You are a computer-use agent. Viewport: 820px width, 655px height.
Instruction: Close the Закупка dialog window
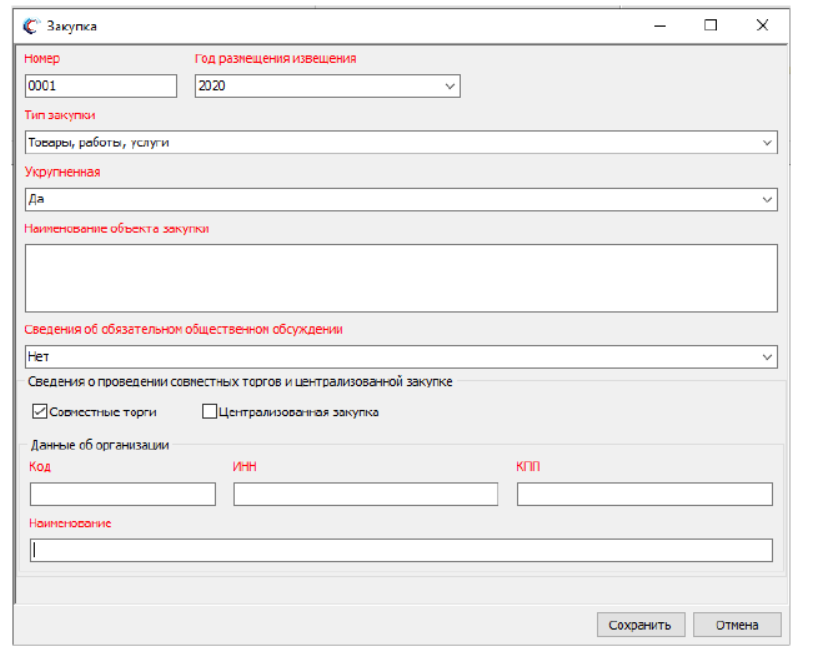[763, 26]
